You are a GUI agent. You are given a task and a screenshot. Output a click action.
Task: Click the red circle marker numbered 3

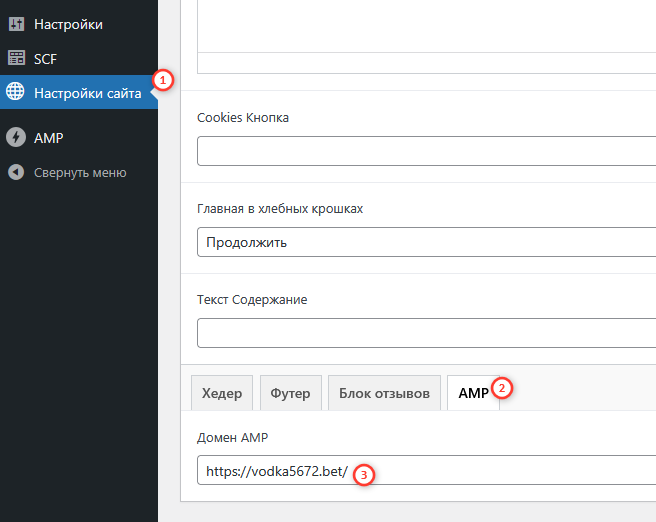pyautogui.click(x=365, y=475)
